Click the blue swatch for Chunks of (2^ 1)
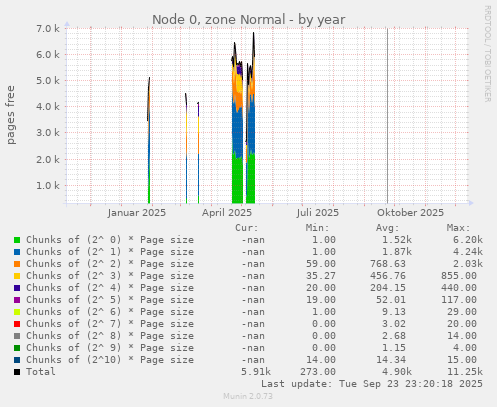 point(17,252)
